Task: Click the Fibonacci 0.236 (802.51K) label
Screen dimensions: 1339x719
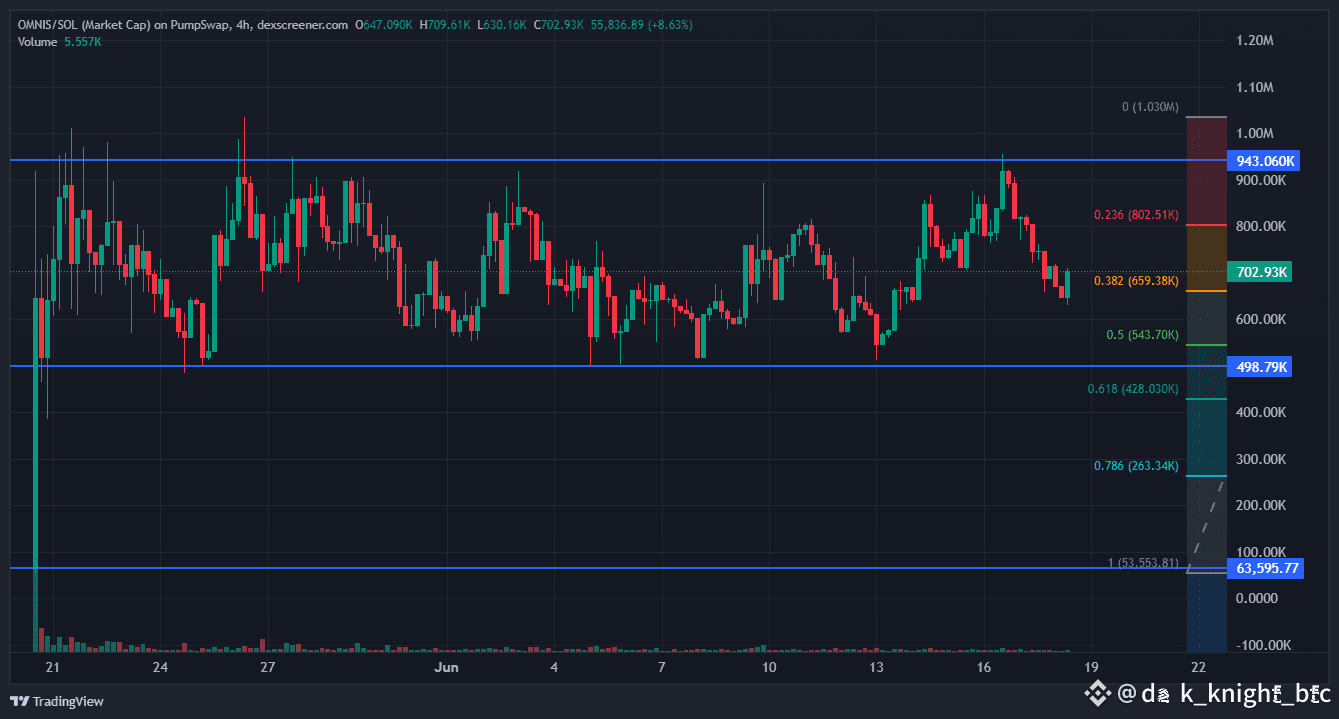Action: click(1136, 215)
